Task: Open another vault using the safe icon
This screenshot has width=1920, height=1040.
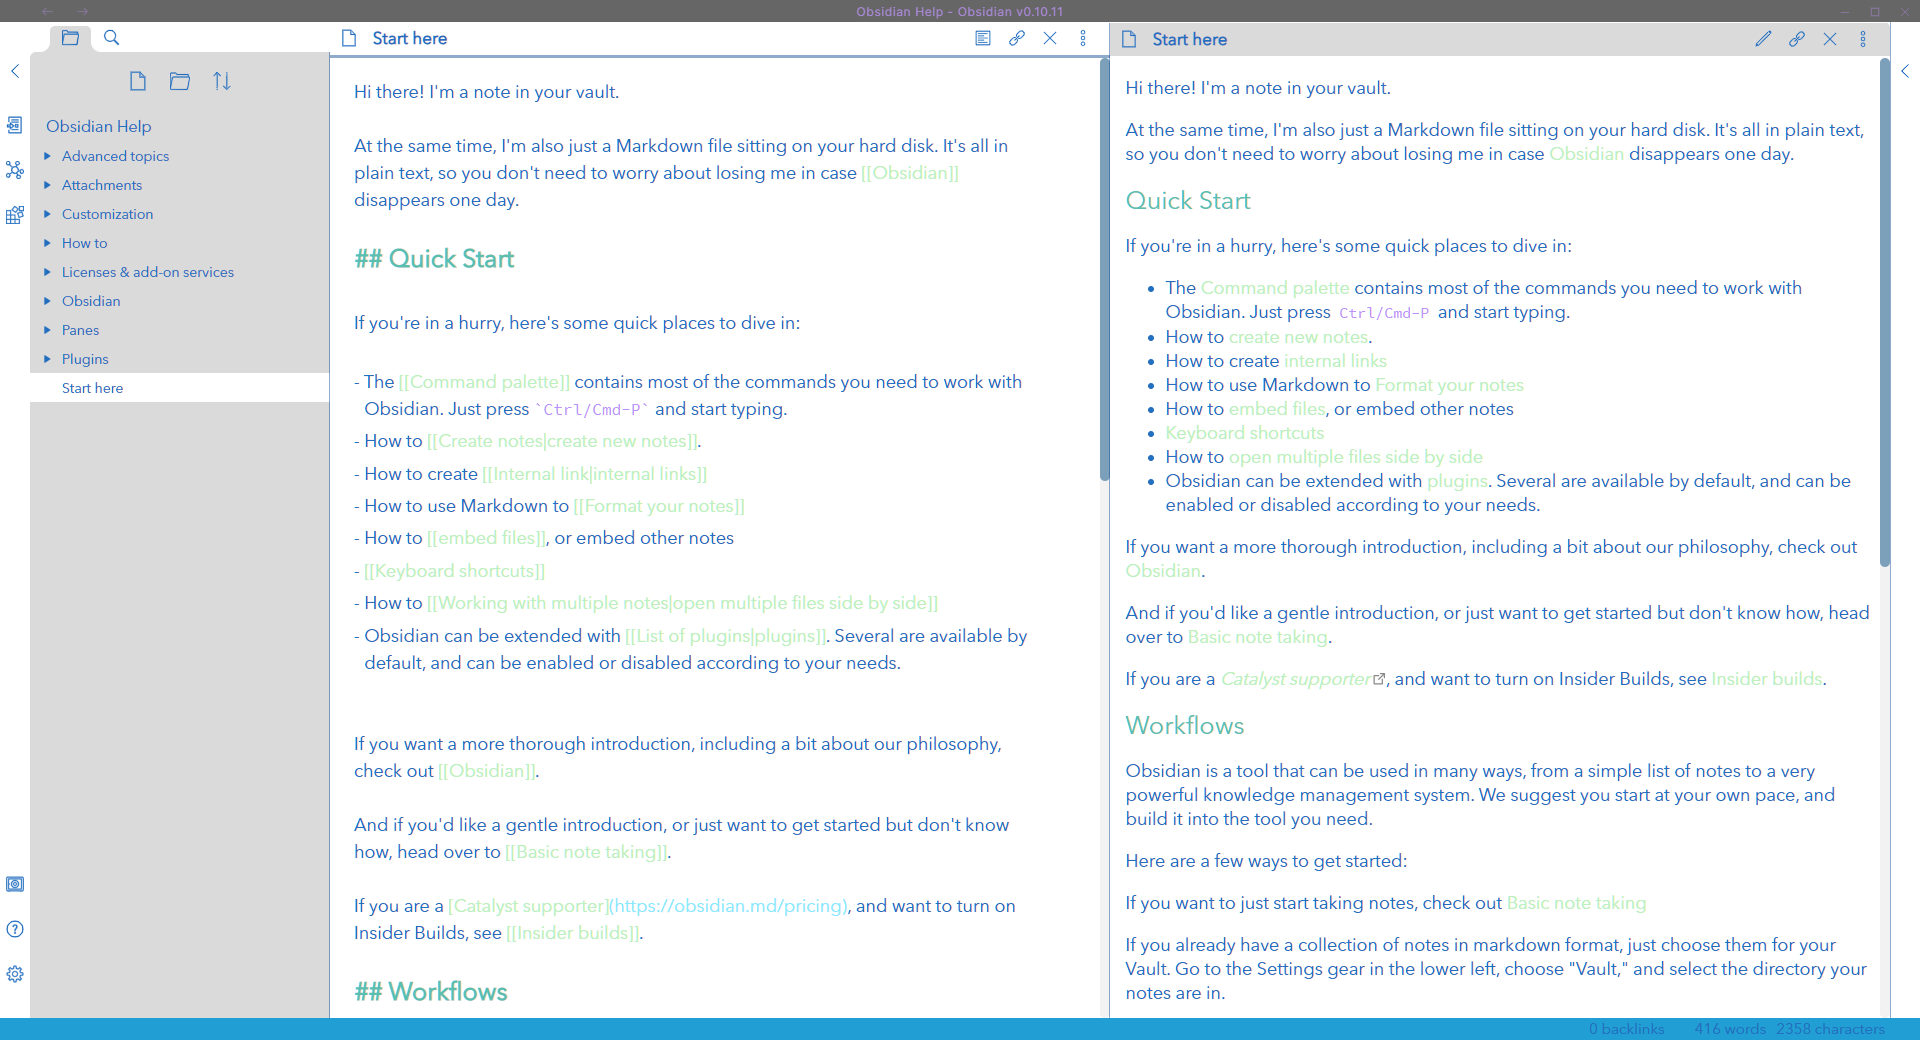Action: [15, 884]
